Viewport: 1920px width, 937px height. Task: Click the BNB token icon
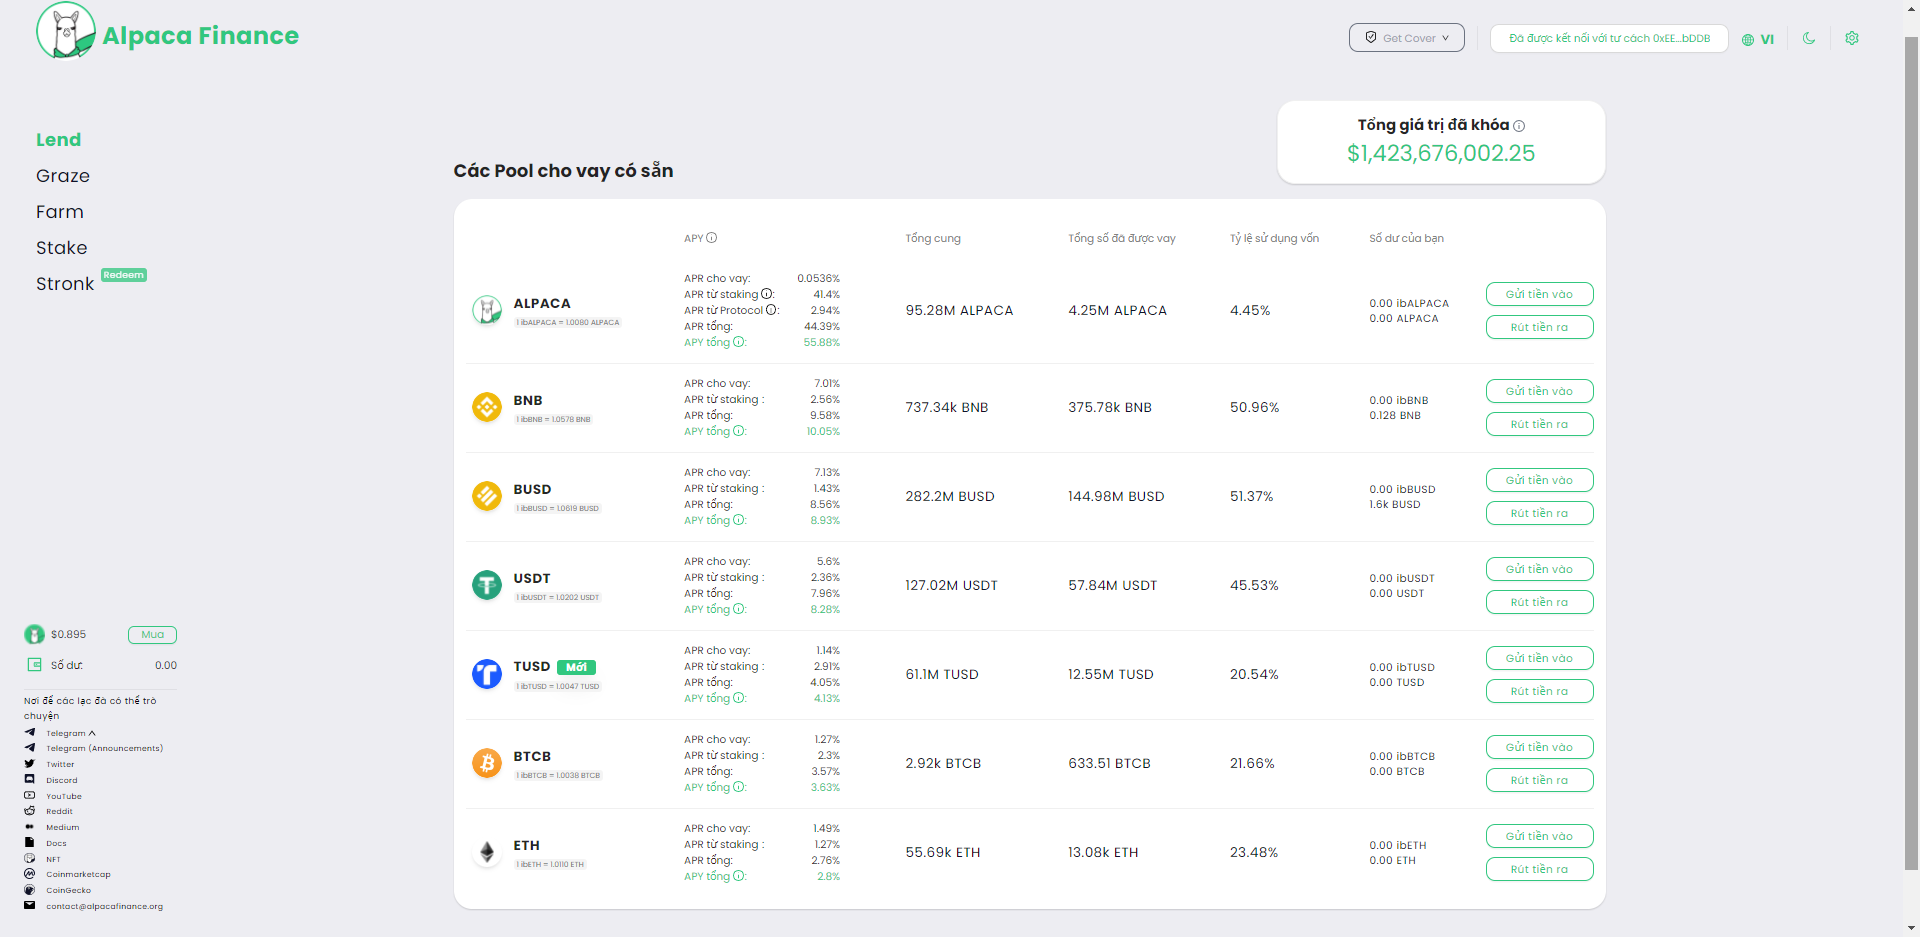[487, 407]
